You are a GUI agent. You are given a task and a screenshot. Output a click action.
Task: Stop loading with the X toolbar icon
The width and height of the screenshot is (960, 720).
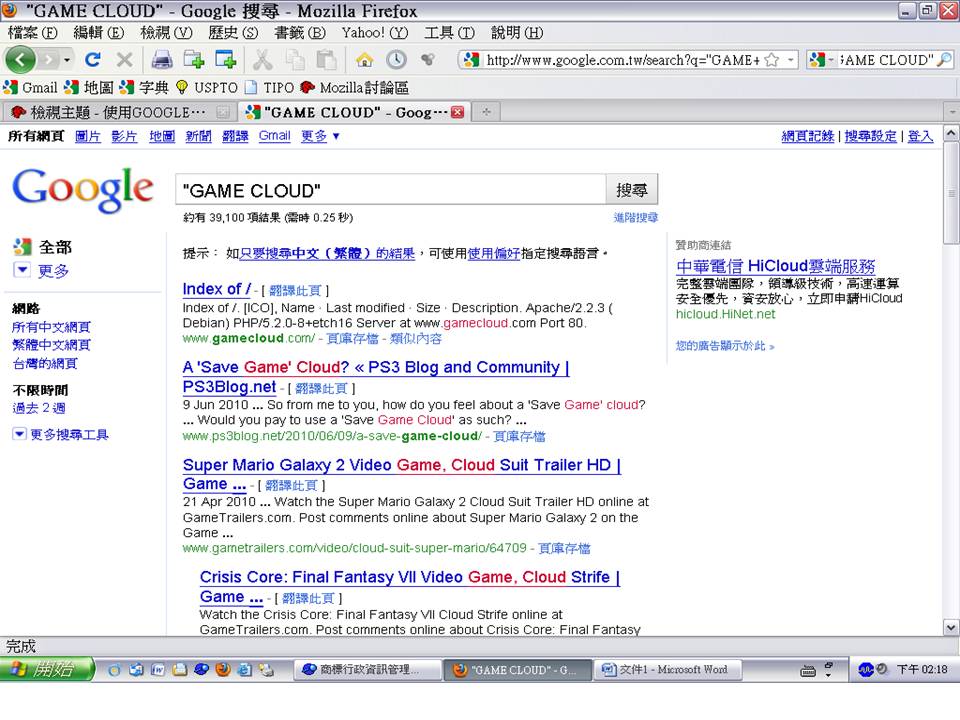click(x=124, y=59)
